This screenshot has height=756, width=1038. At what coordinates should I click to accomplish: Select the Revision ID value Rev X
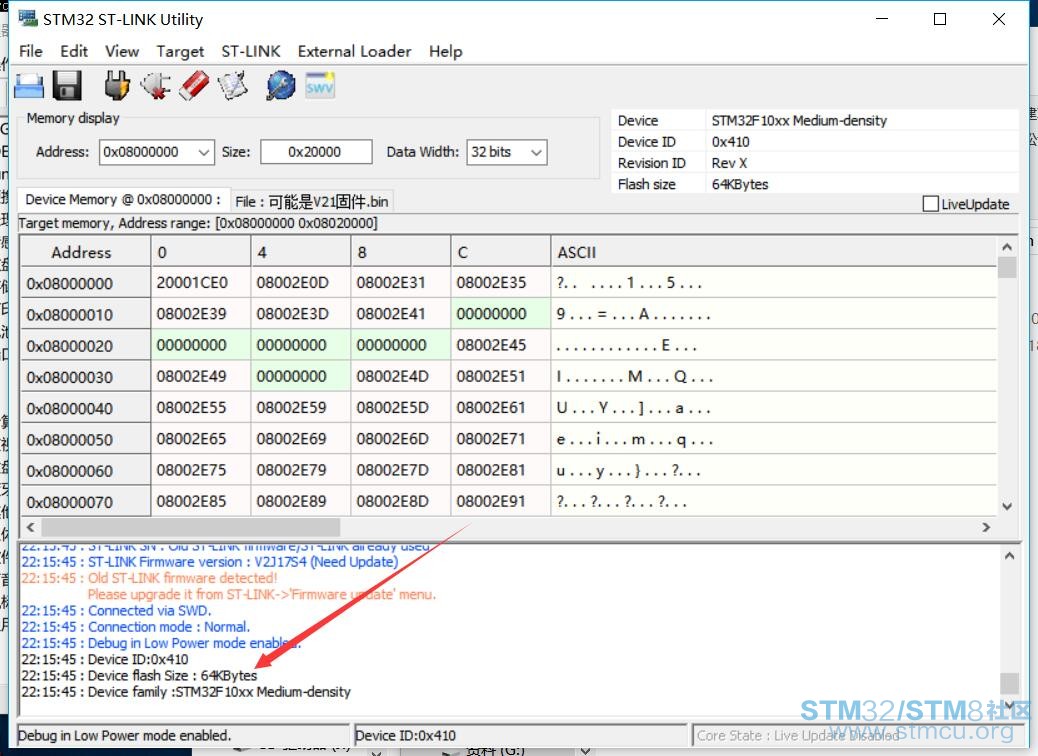pyautogui.click(x=729, y=163)
